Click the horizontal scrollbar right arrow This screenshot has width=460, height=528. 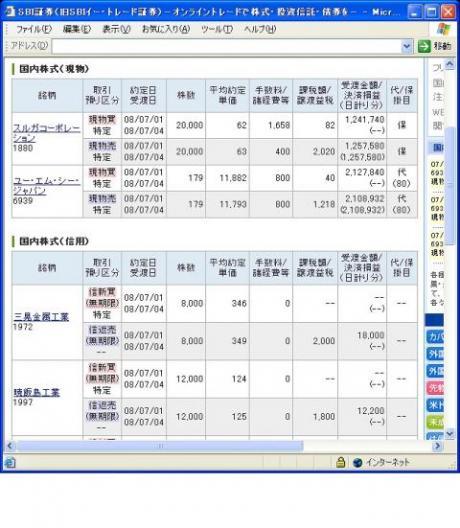pyautogui.click(x=437, y=446)
